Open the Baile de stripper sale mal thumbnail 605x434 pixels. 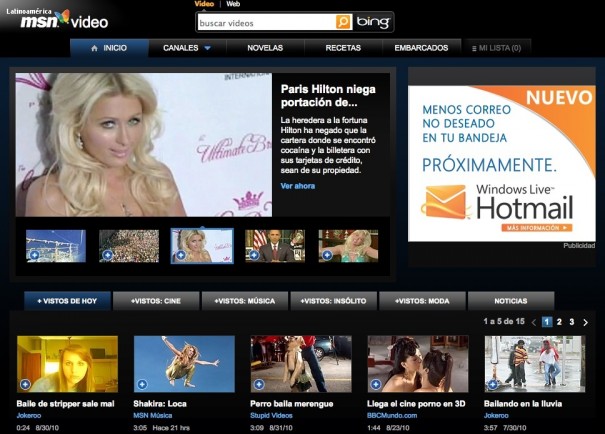tap(68, 364)
